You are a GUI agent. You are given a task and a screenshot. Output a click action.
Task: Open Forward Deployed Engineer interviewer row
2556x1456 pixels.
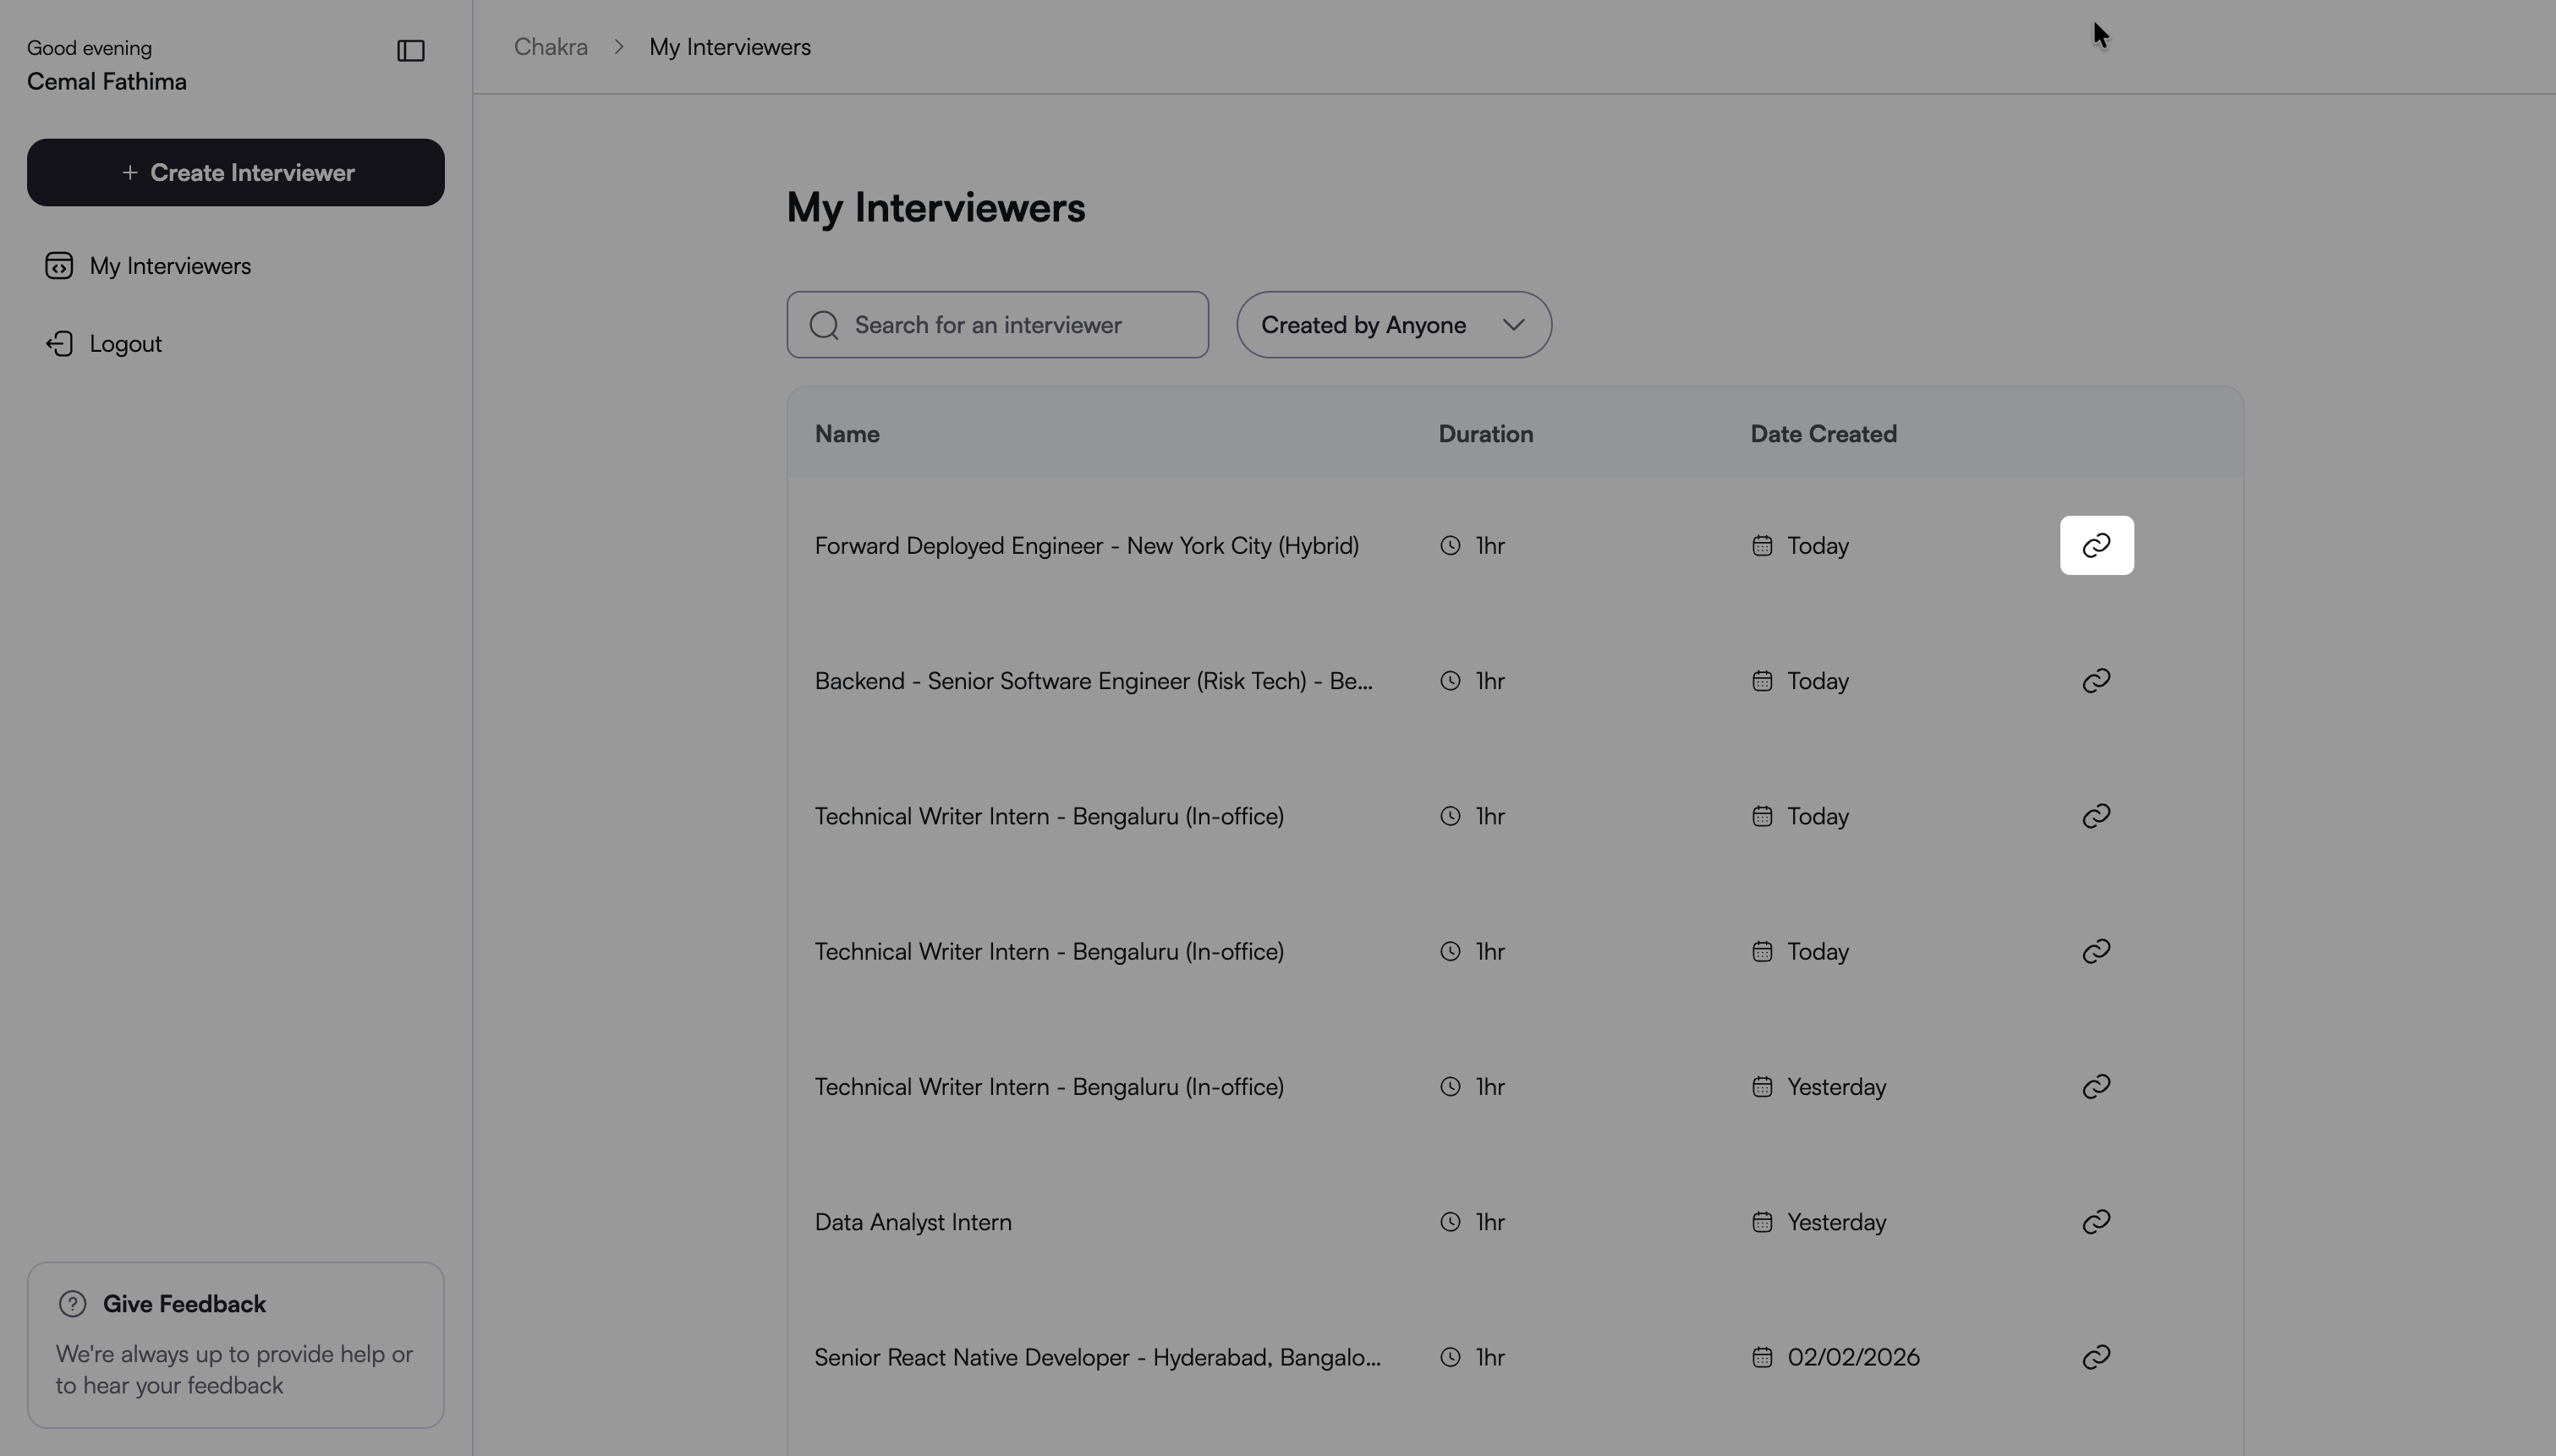[1086, 545]
